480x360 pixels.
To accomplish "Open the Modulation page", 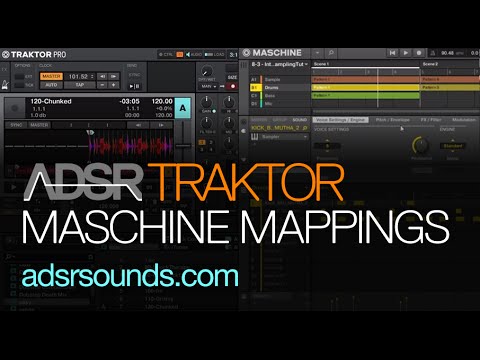I will [464, 120].
